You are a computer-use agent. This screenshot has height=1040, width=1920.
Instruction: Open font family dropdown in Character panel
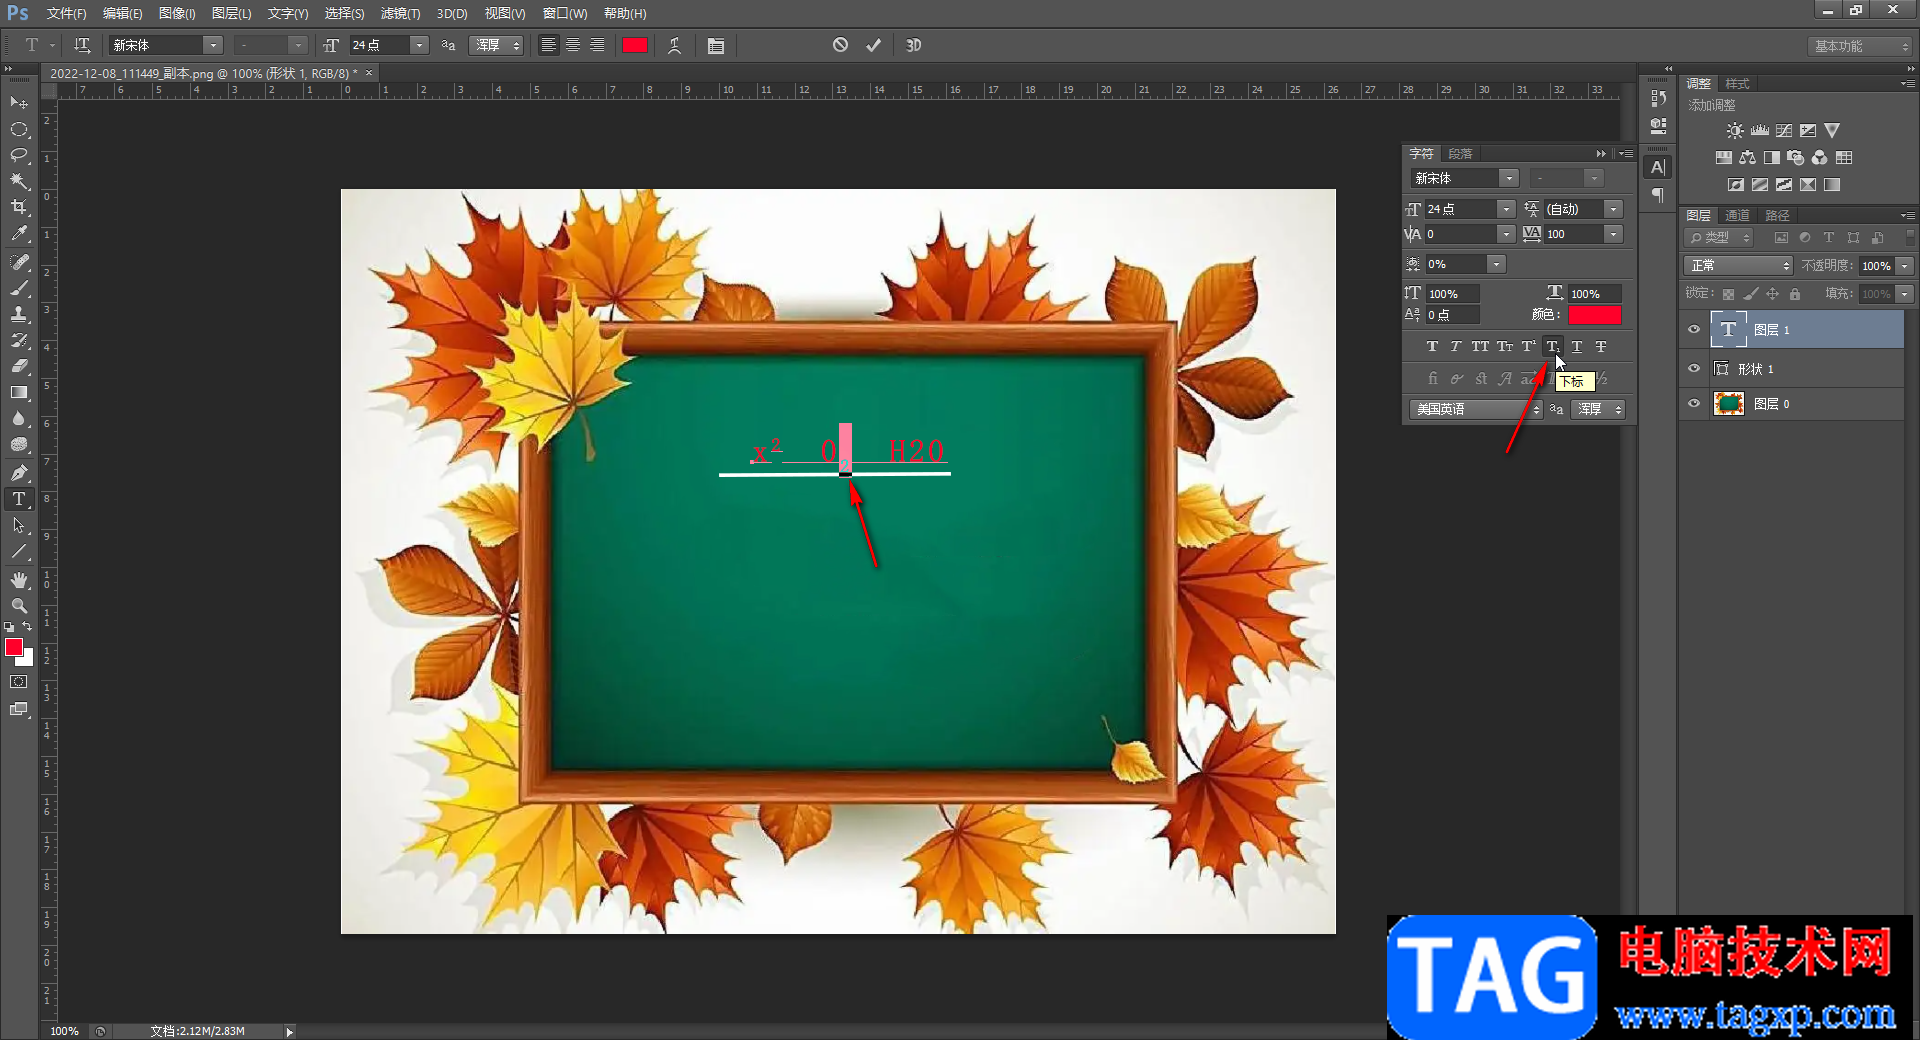pos(1509,178)
